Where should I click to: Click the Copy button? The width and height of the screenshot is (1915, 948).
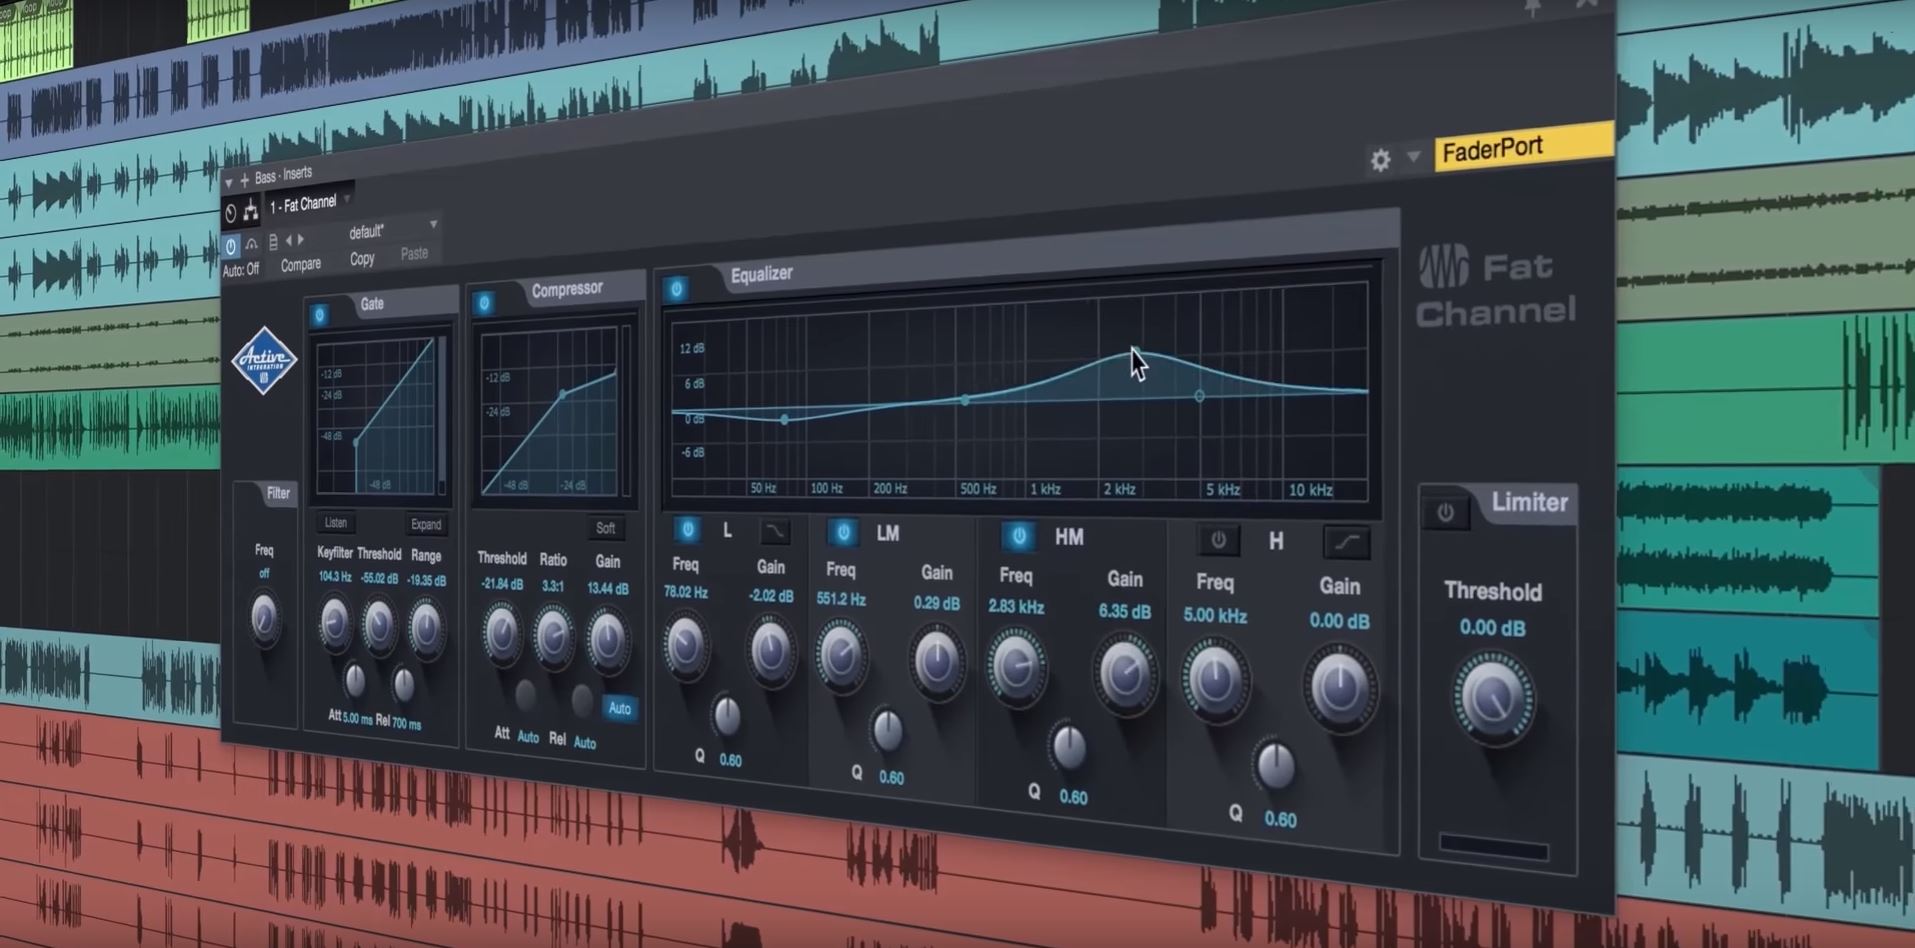point(362,259)
